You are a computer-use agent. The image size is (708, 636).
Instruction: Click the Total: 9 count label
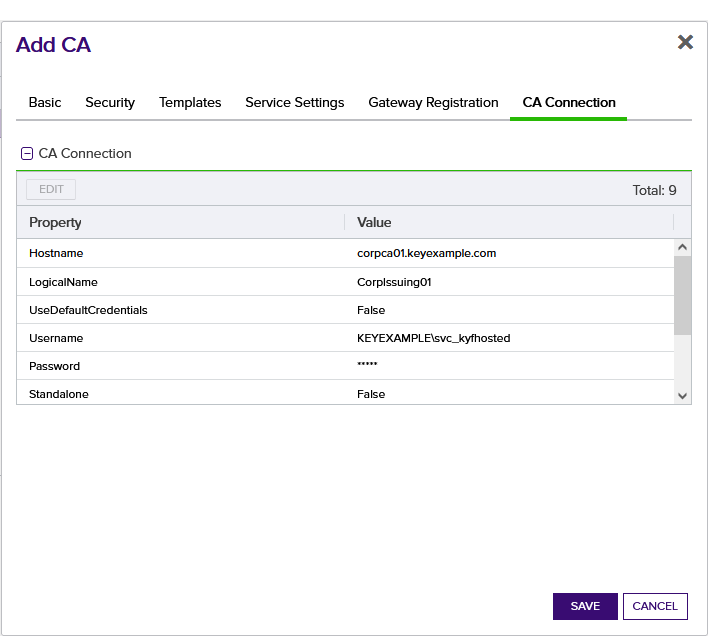point(654,190)
